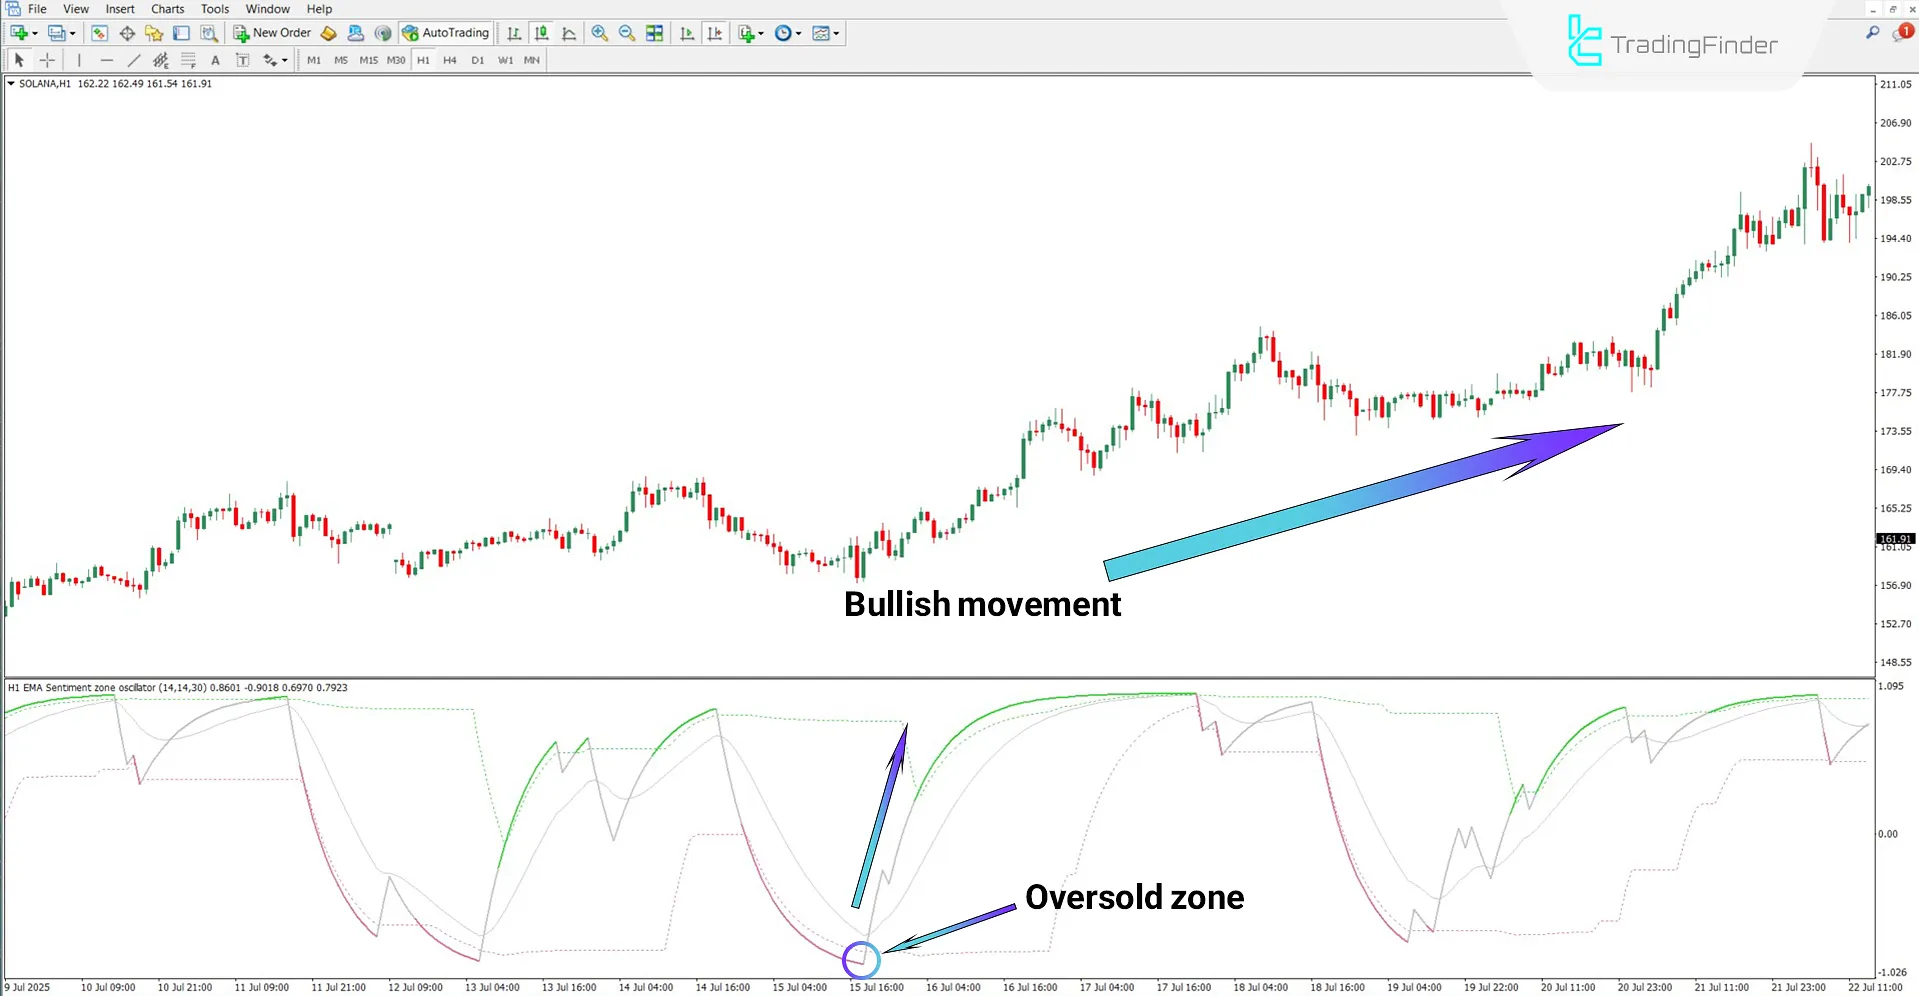Select the Crosshair cursor tool
This screenshot has height=996, width=1919.
pyautogui.click(x=47, y=60)
